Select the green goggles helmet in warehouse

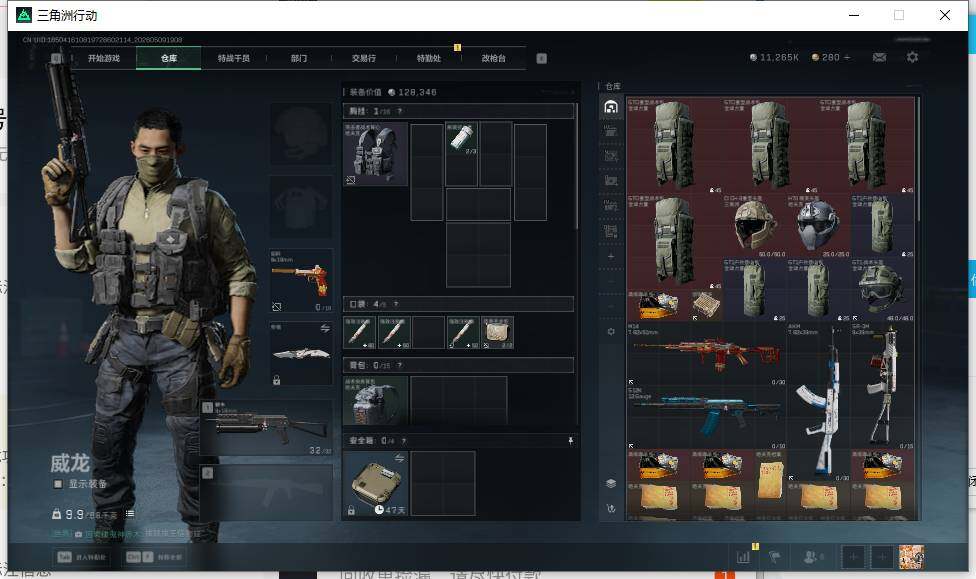(x=883, y=290)
